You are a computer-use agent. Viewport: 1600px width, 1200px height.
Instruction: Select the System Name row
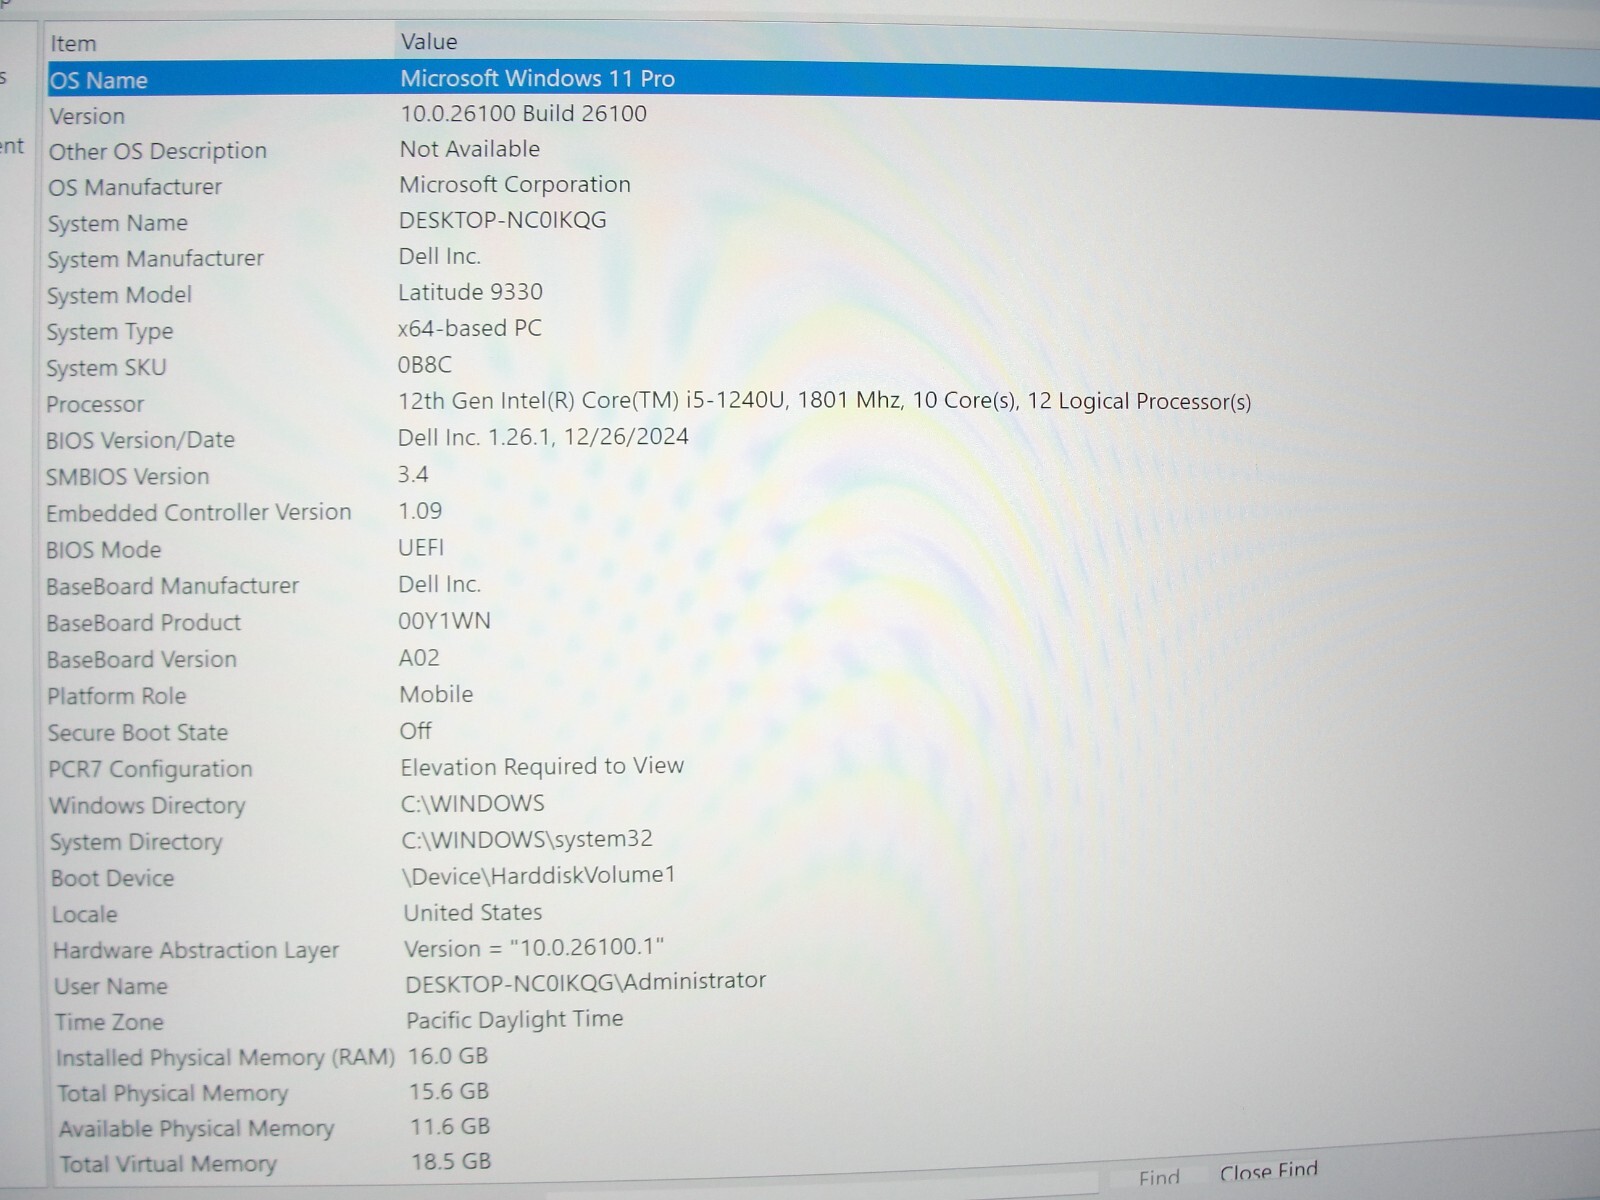(x=117, y=224)
